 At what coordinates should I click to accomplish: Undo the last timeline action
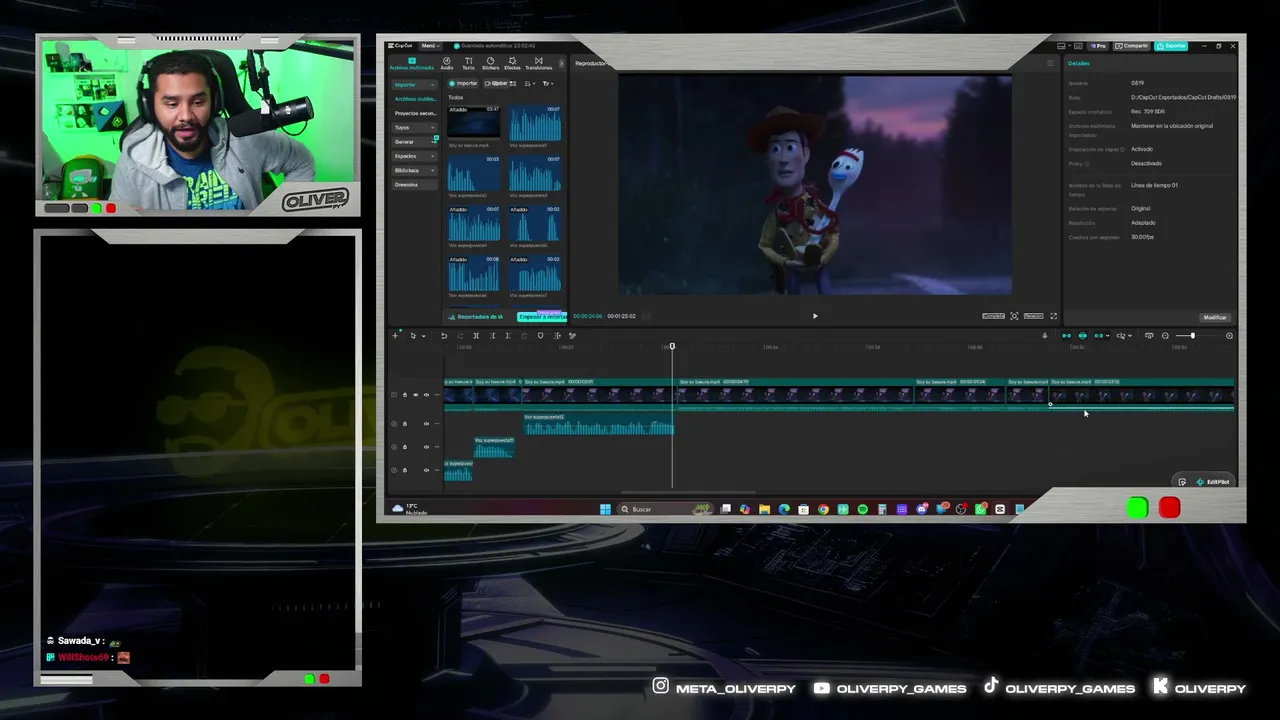[444, 336]
